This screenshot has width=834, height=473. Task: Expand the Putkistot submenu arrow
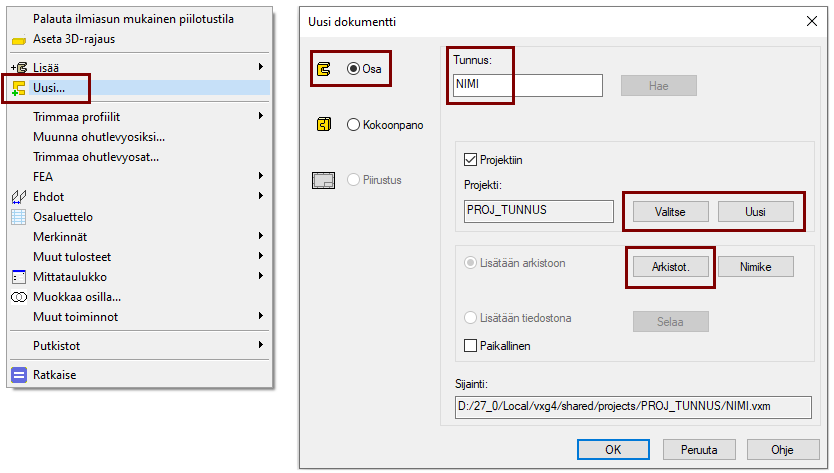tap(261, 345)
